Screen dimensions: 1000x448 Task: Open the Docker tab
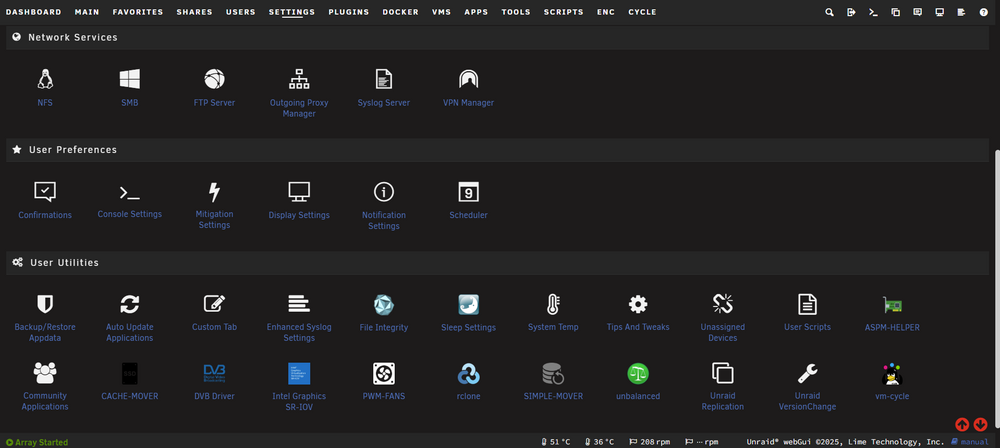(x=401, y=12)
